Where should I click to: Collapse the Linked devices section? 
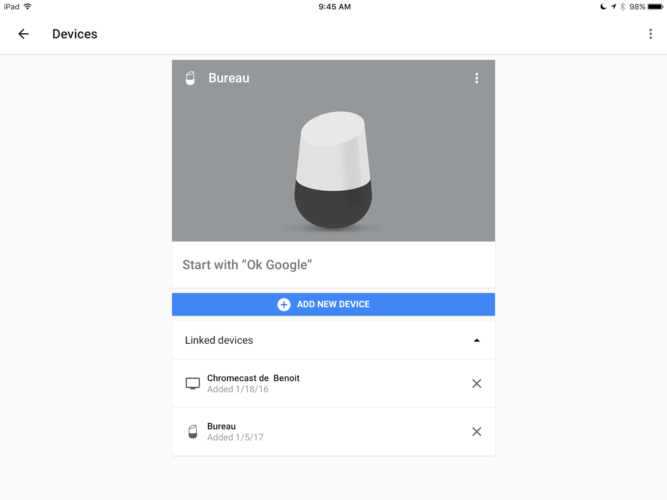pyautogui.click(x=476, y=340)
